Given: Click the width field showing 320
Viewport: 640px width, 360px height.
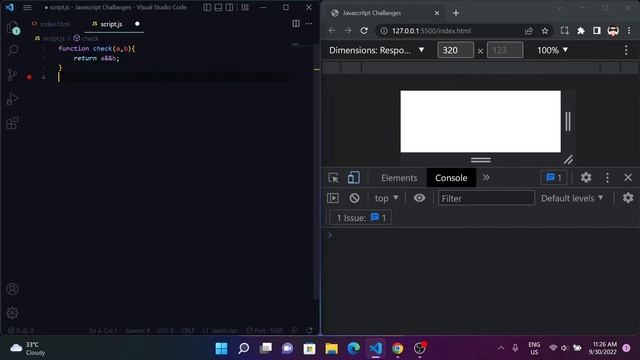Looking at the screenshot, I should click(456, 50).
